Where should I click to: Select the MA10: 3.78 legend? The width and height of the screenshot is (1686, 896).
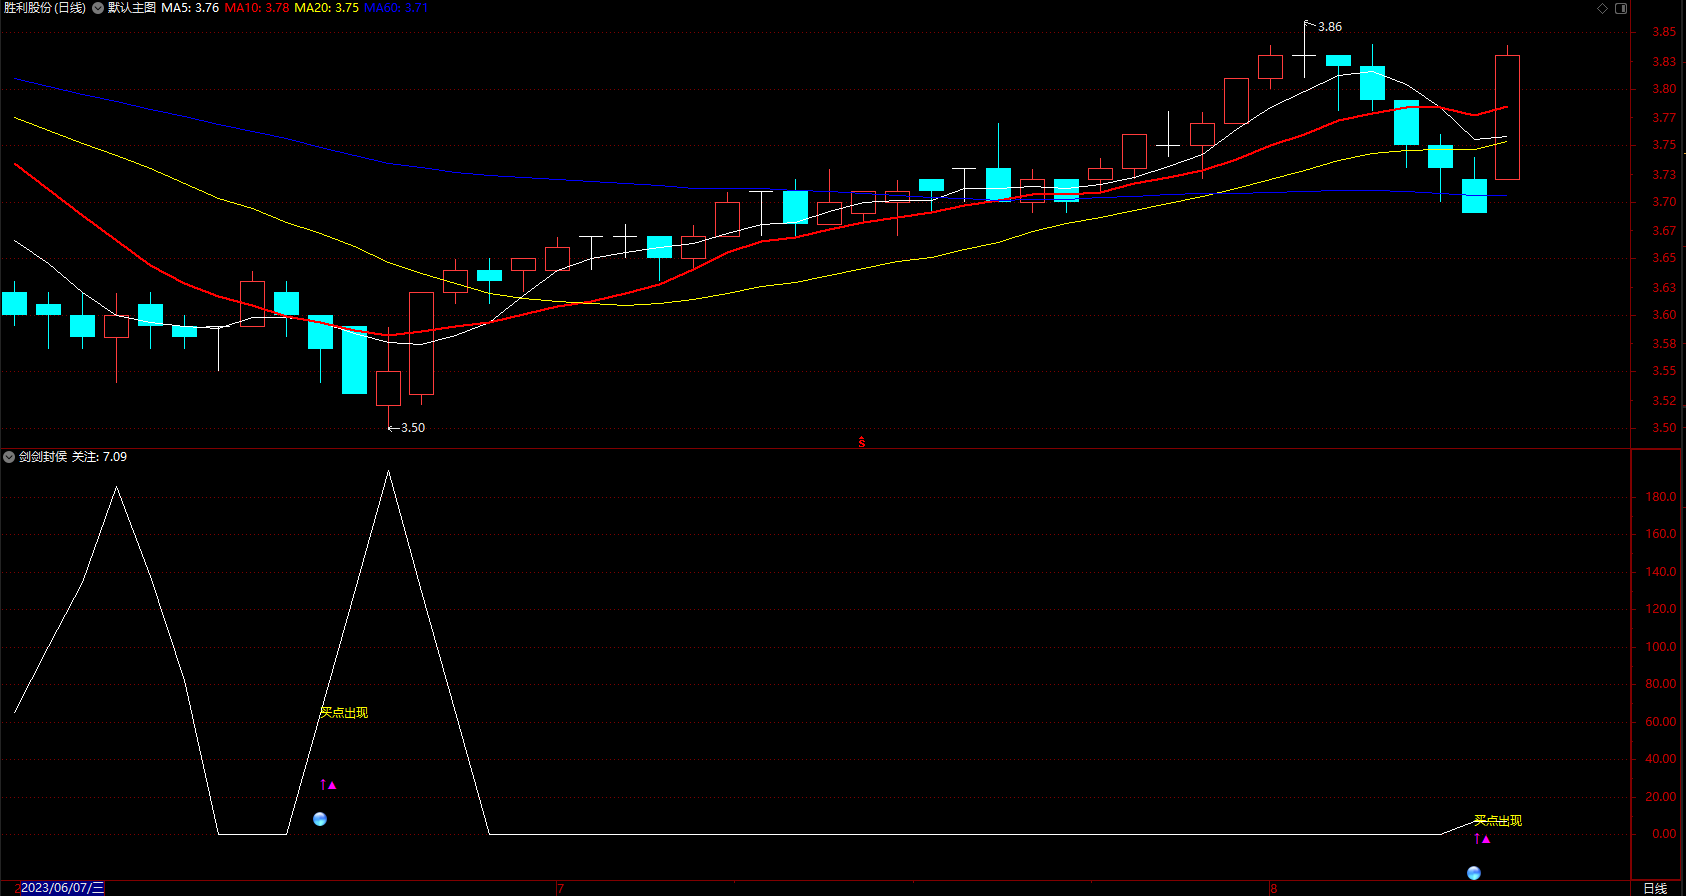pyautogui.click(x=257, y=8)
